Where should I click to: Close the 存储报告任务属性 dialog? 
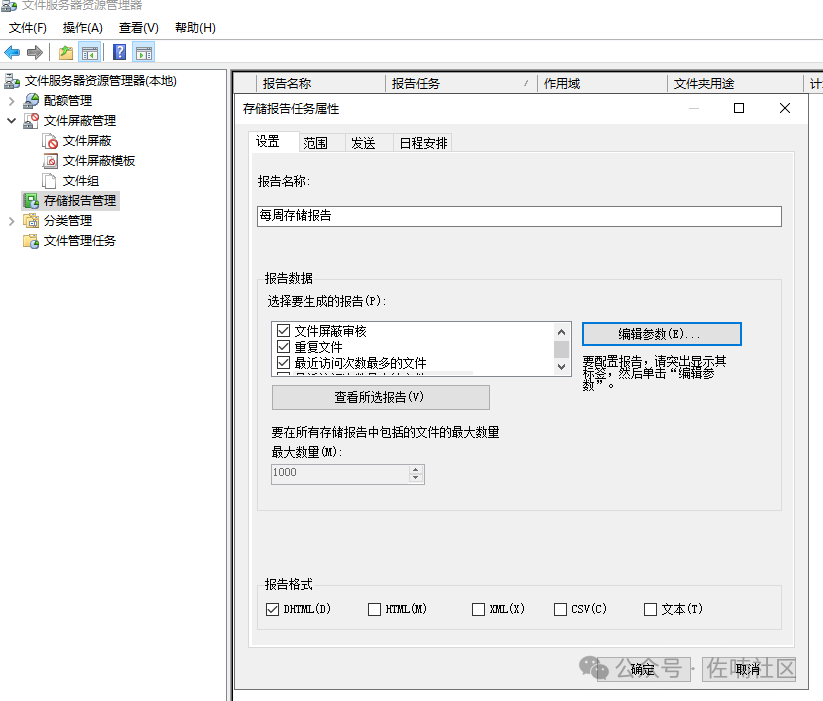tap(785, 108)
